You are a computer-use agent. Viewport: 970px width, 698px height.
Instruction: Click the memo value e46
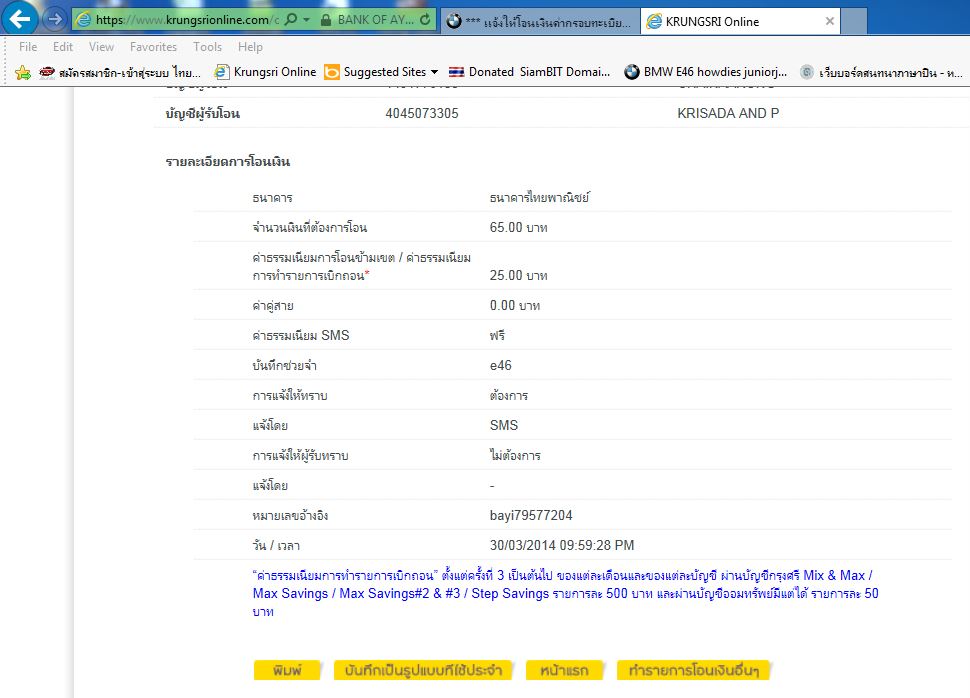tap(500, 366)
